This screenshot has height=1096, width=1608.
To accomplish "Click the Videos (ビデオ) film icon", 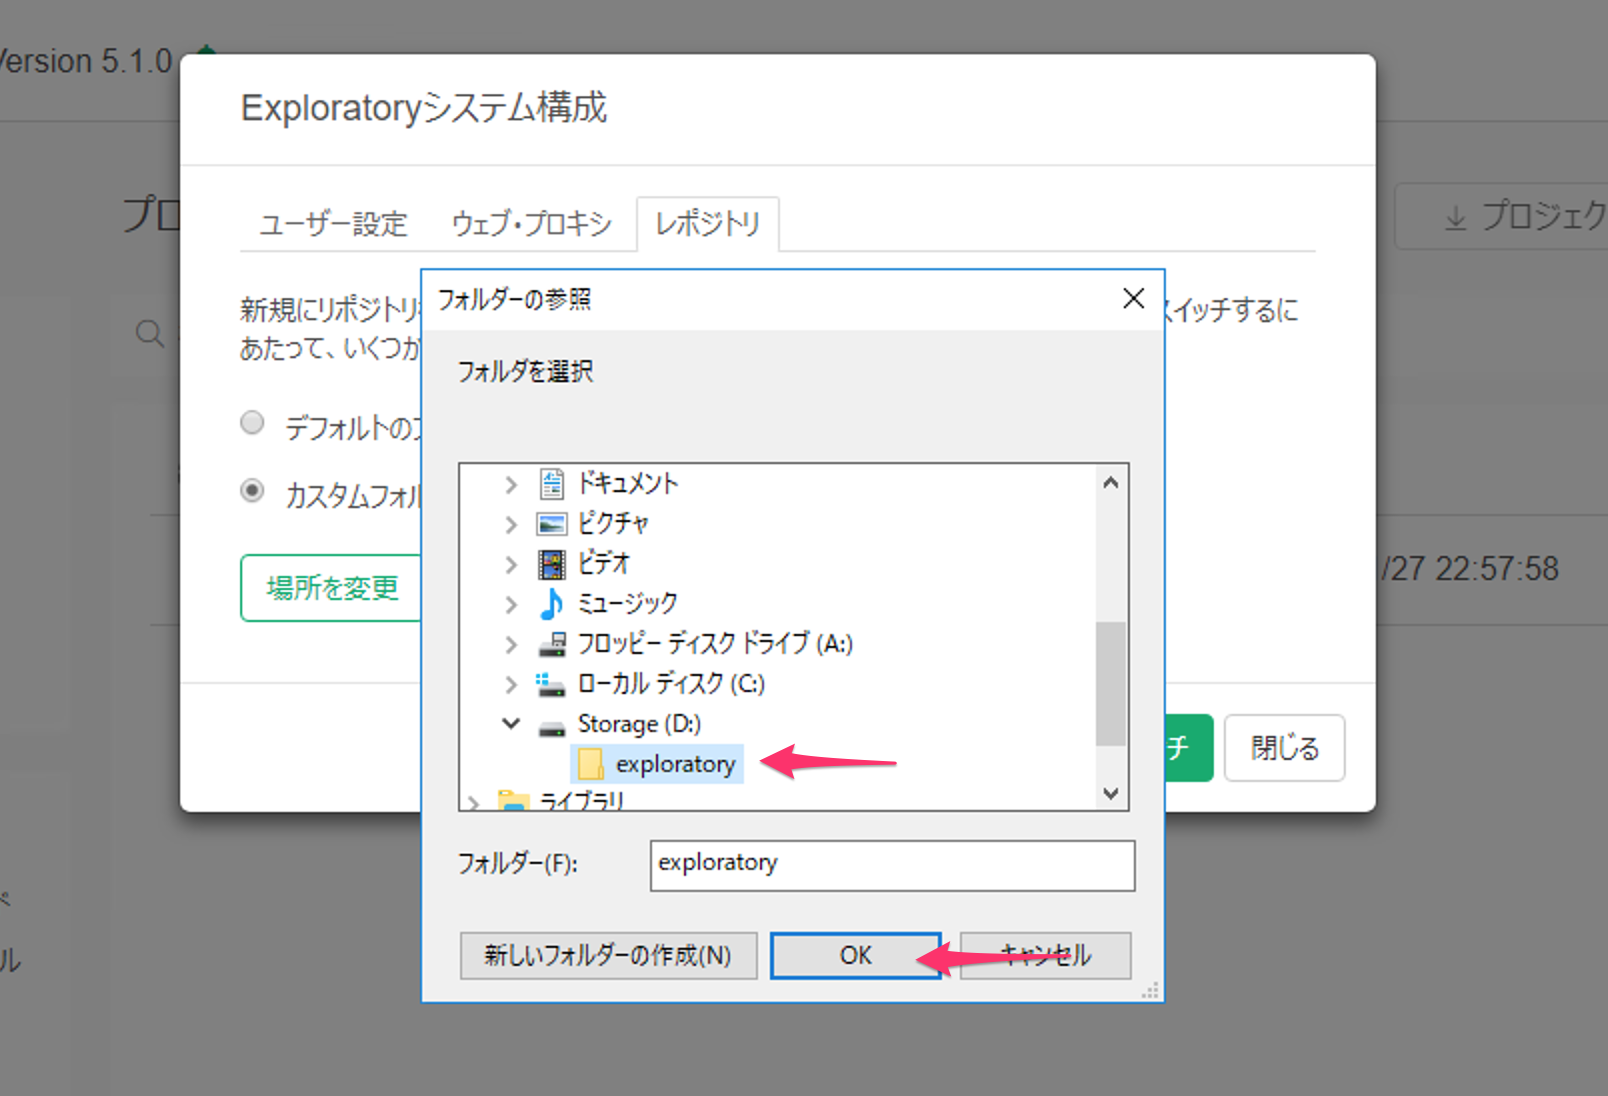I will tap(552, 564).
